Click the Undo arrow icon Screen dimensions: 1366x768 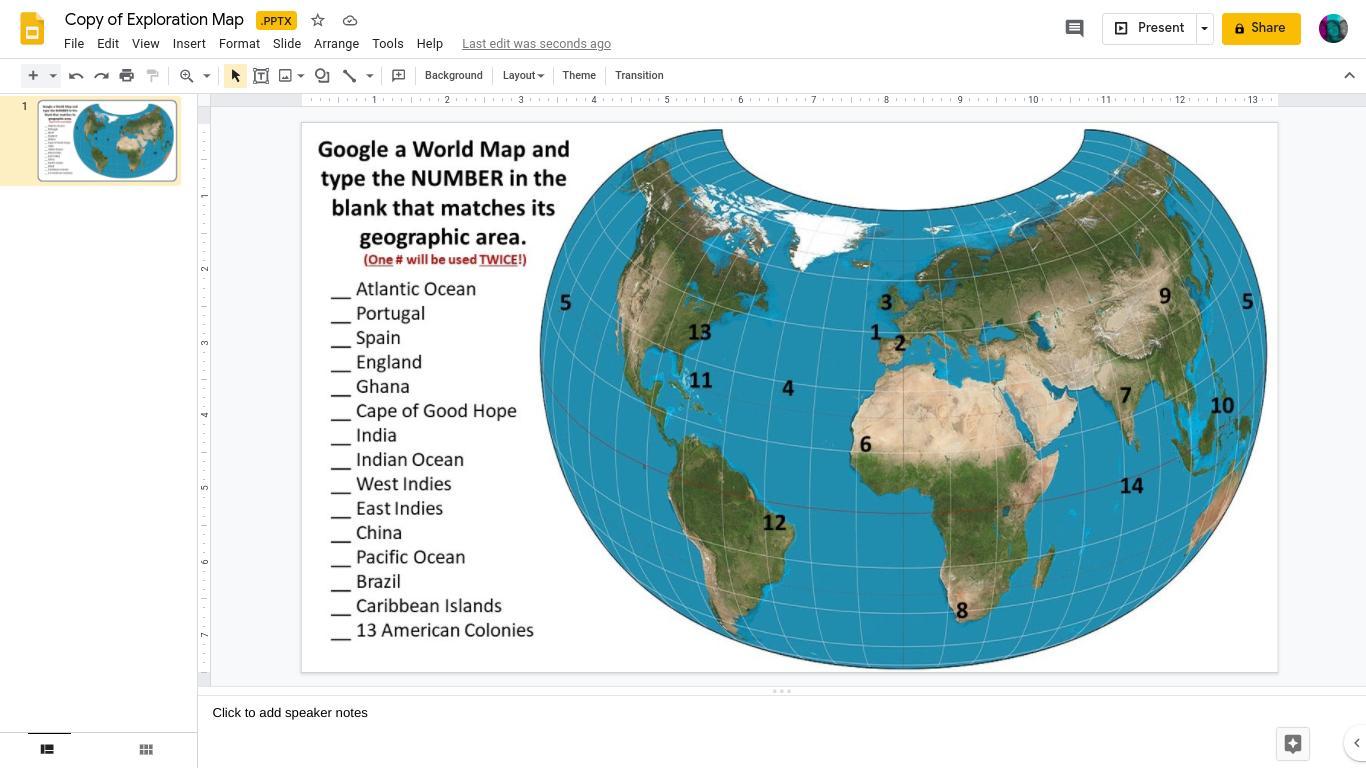[76, 76]
